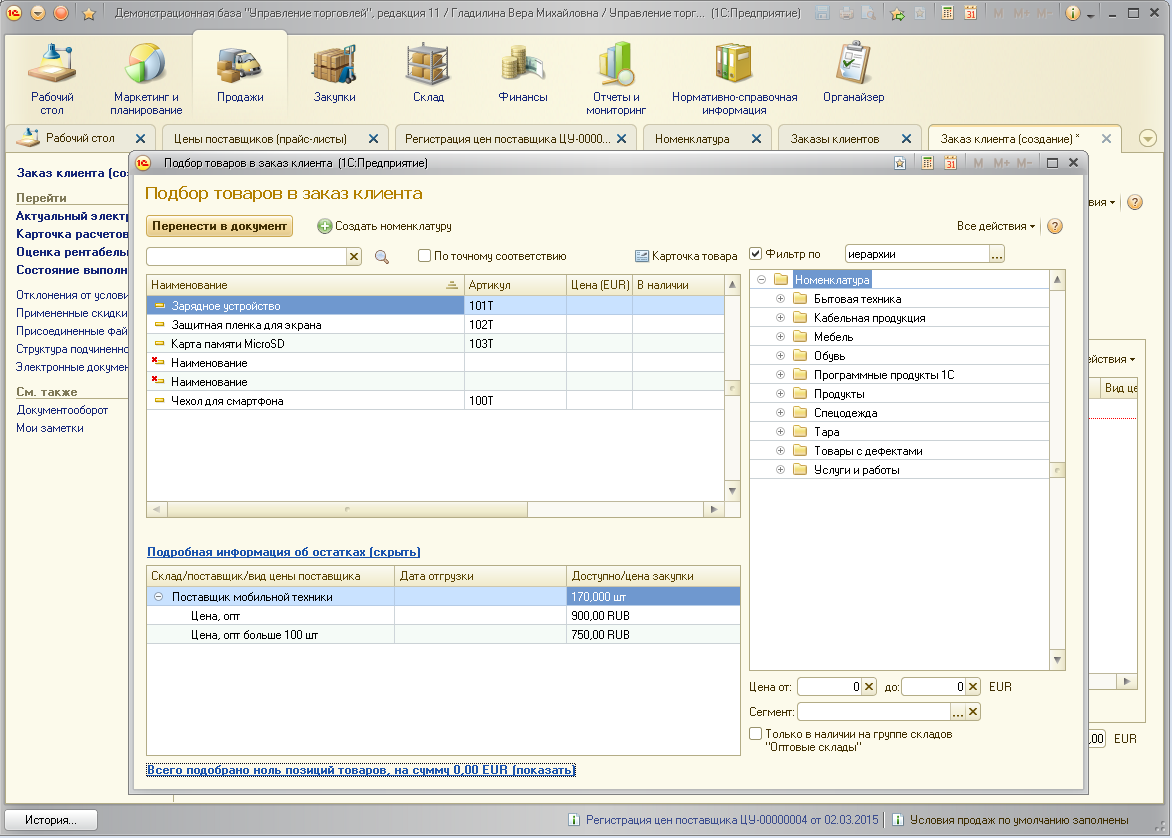
Task: Click Карточка товара button
Action: coord(686,256)
